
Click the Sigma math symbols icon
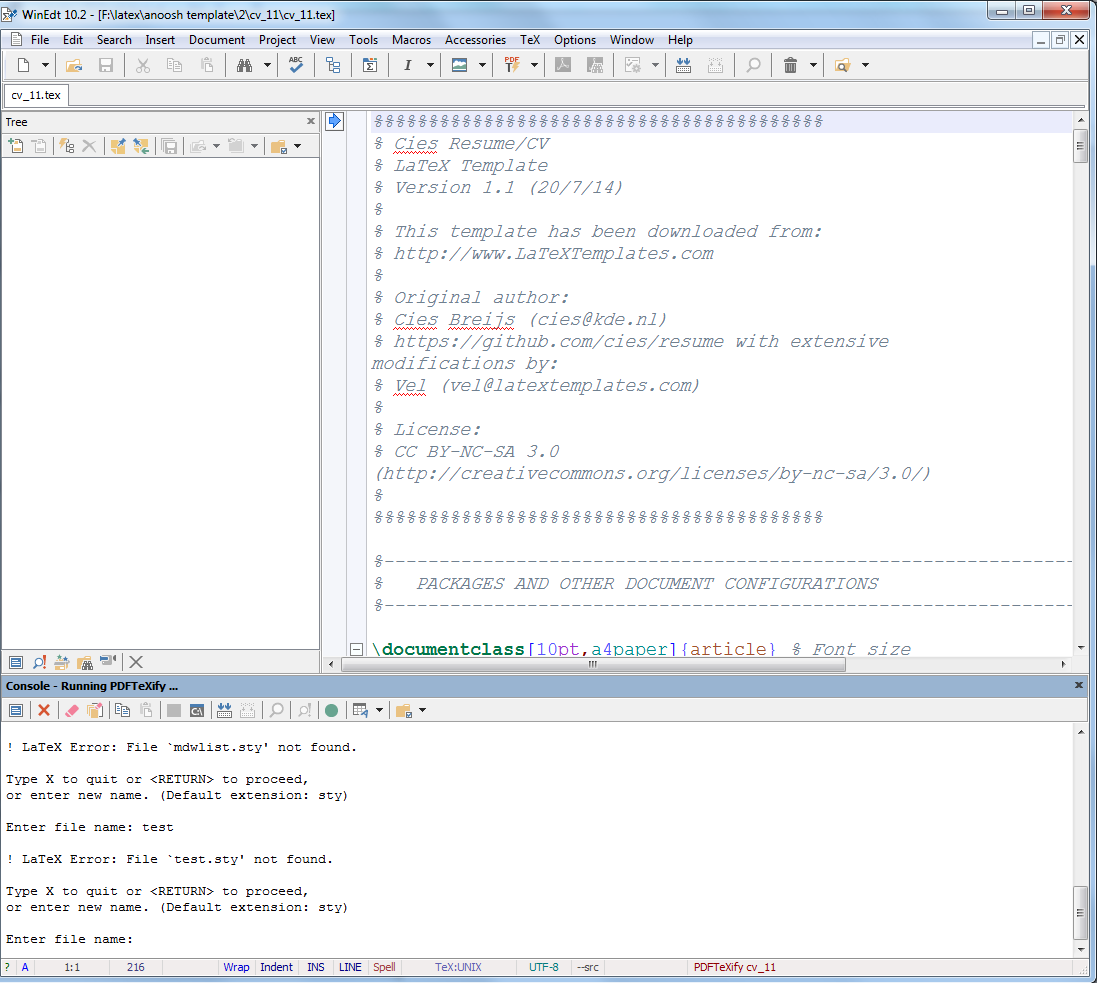[370, 65]
